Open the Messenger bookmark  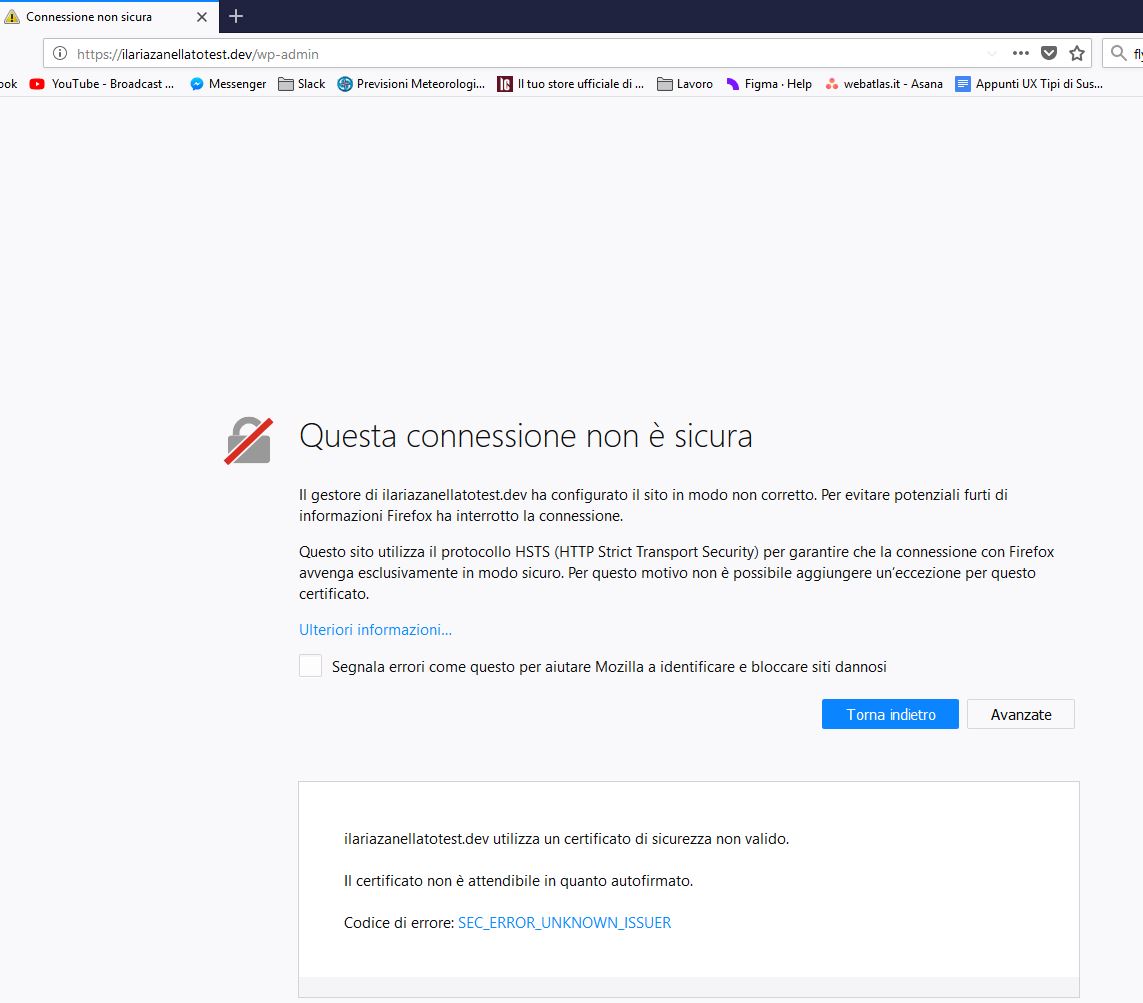point(228,84)
